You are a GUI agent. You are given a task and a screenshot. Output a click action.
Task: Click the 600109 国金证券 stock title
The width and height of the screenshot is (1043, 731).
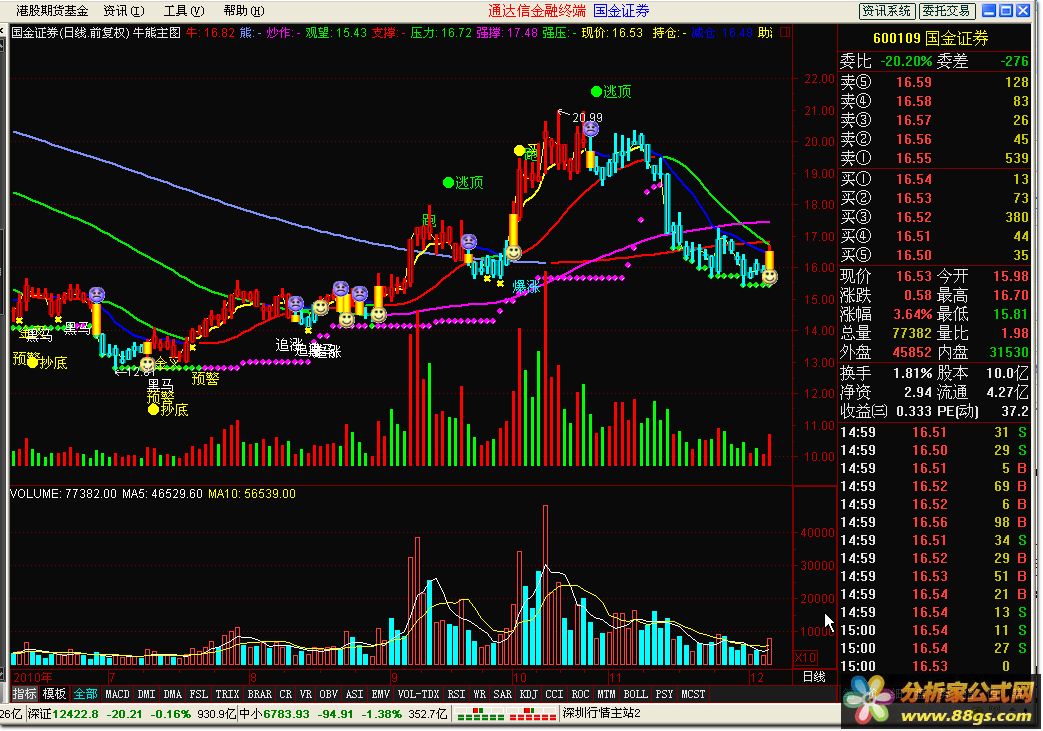coord(930,39)
